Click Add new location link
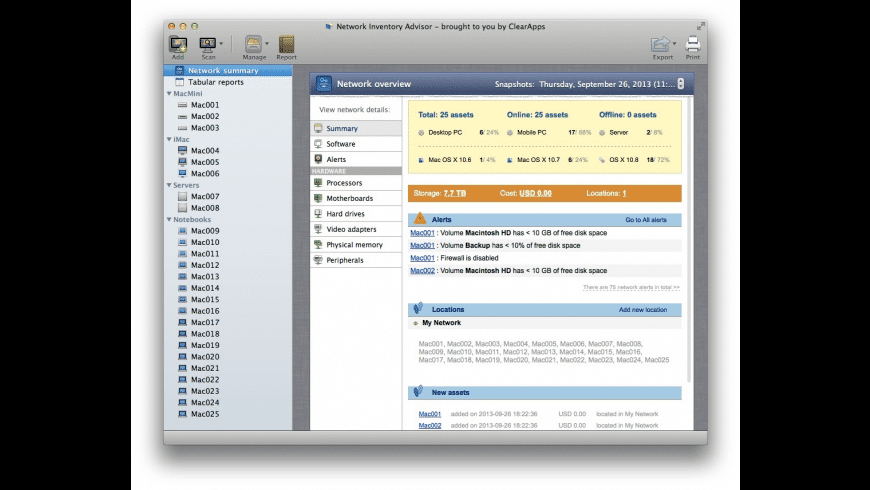The image size is (870, 490). coord(642,310)
